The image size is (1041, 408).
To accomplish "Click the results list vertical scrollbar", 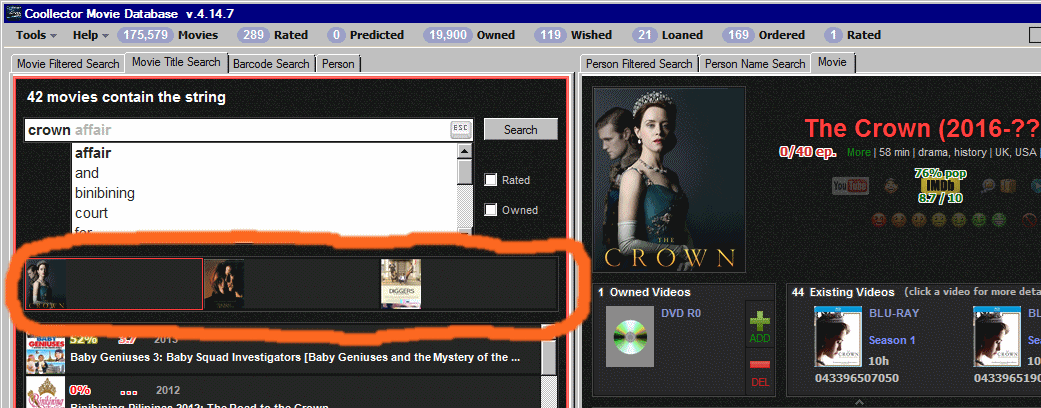I will pos(548,365).
